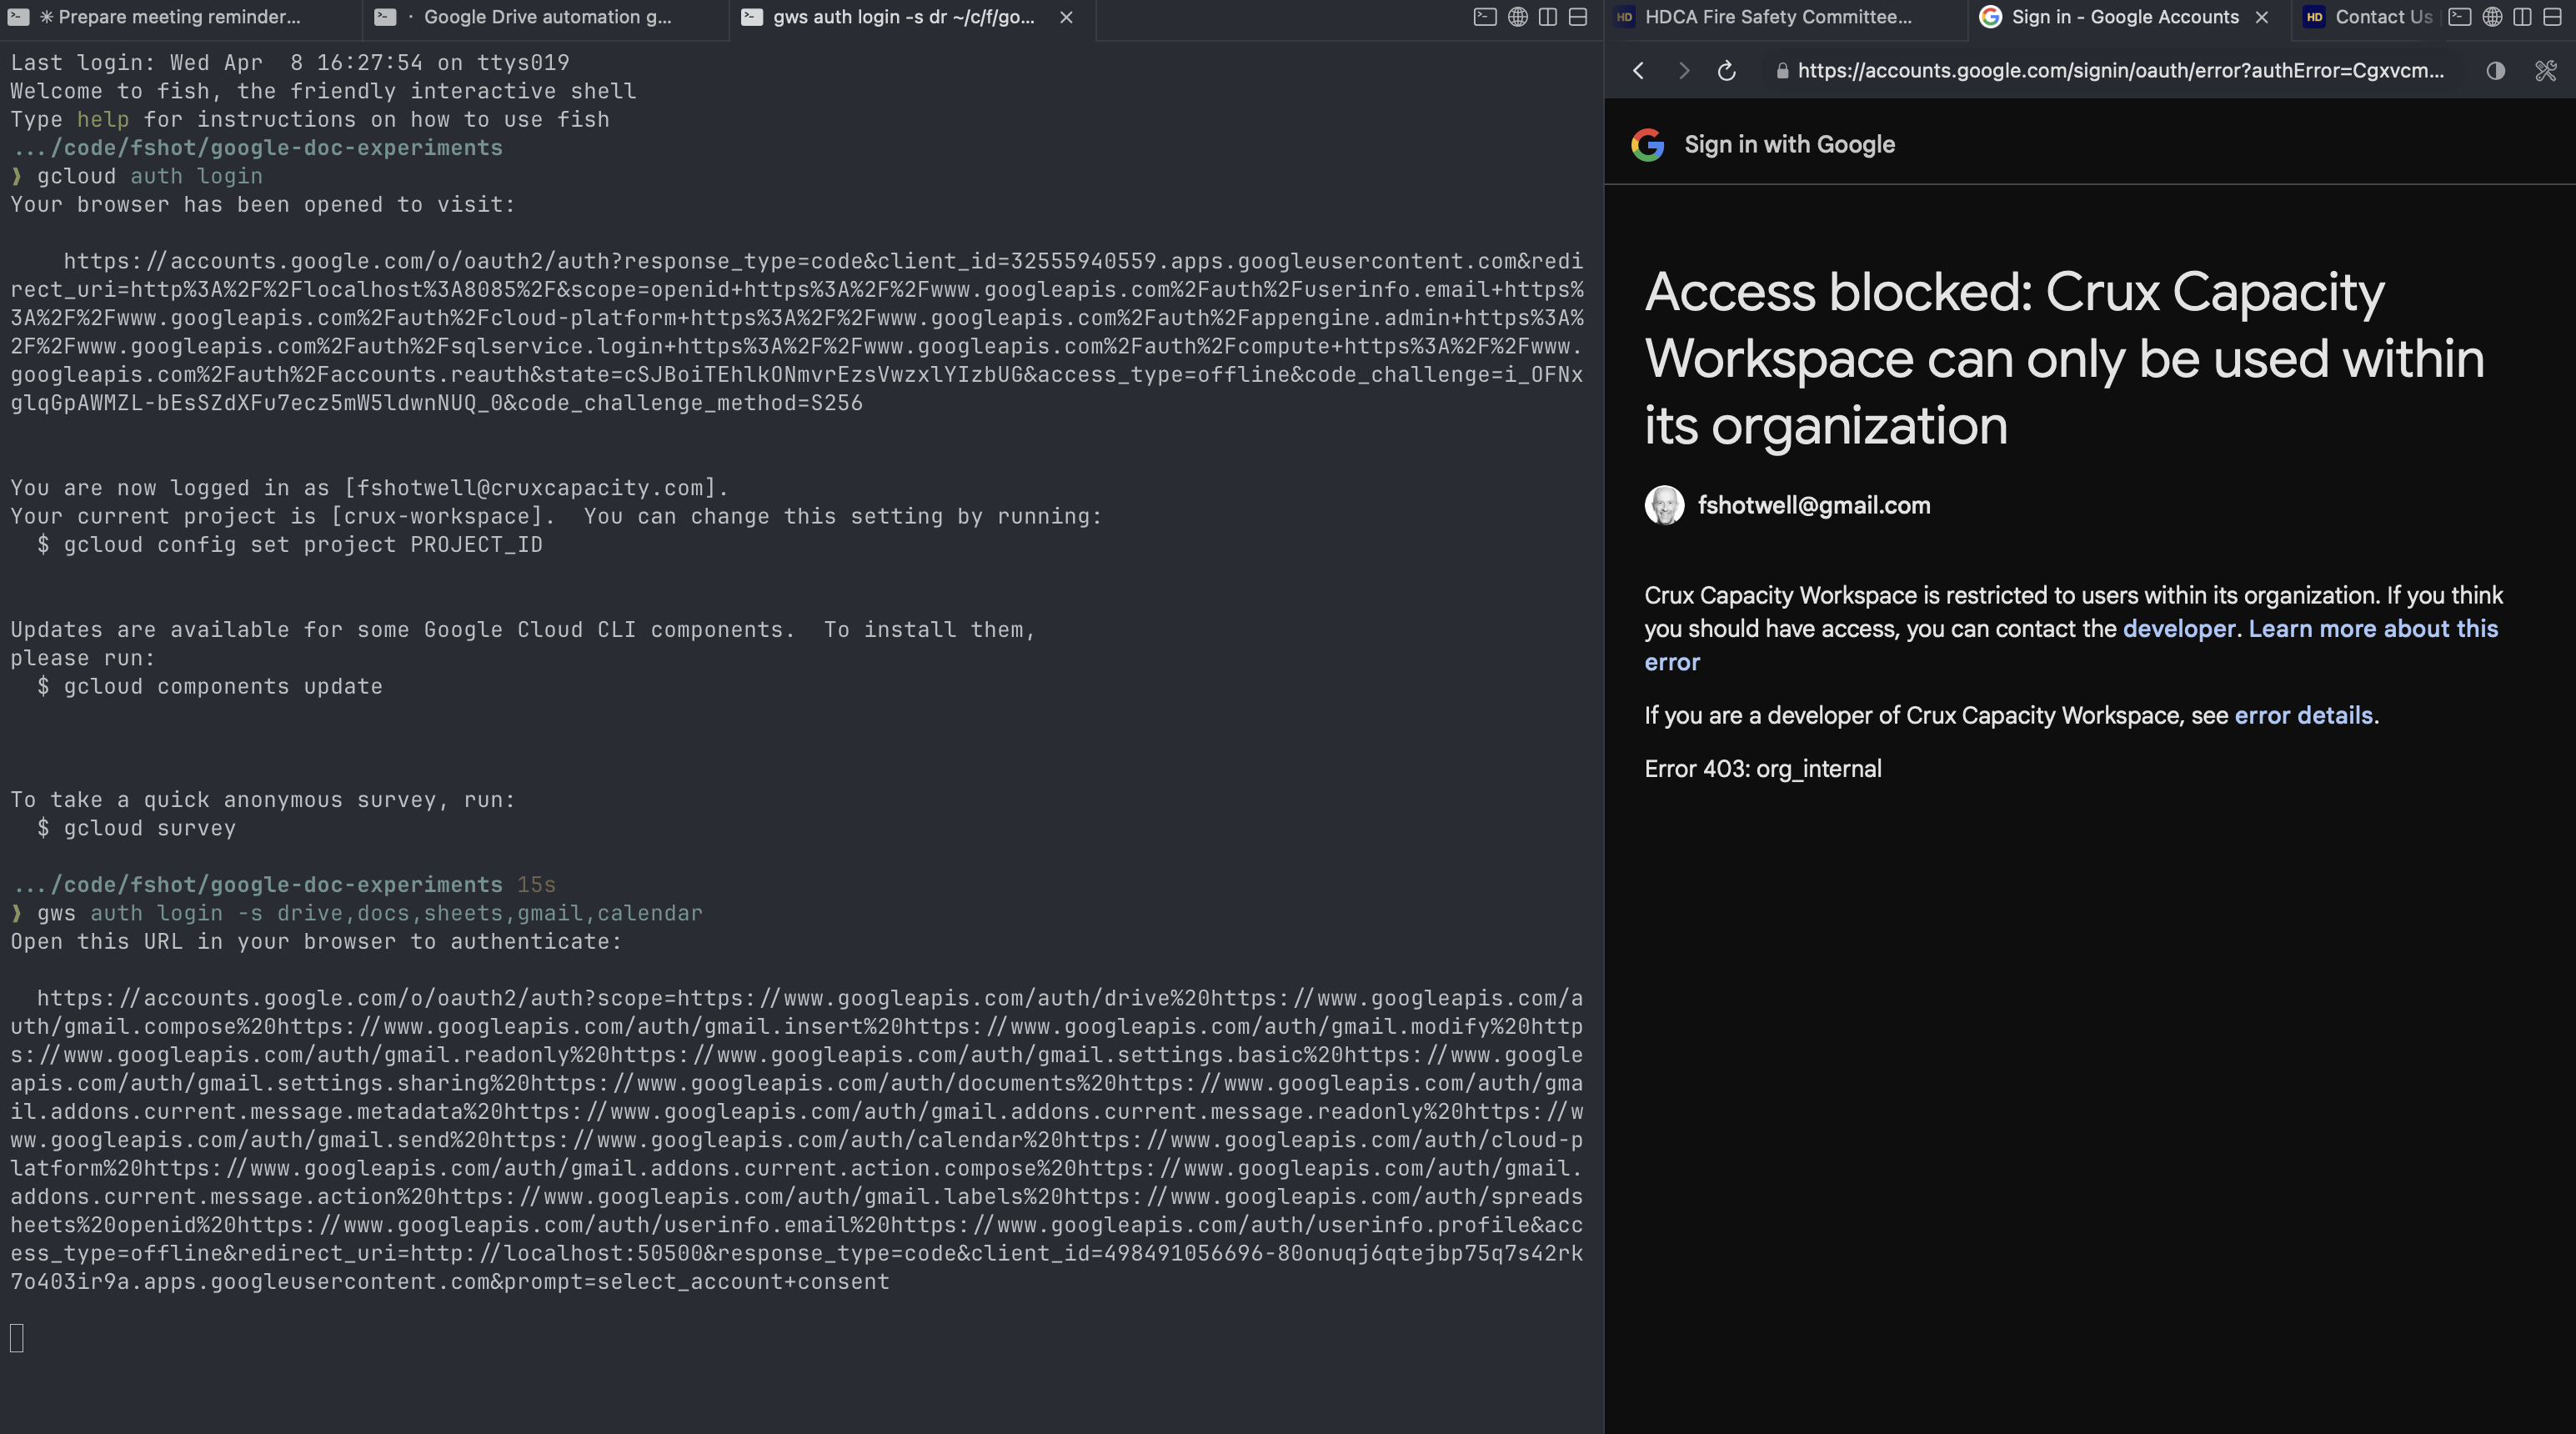The height and width of the screenshot is (1434, 2576).
Task: Reload the Google Accounts page
Action: coord(1726,70)
